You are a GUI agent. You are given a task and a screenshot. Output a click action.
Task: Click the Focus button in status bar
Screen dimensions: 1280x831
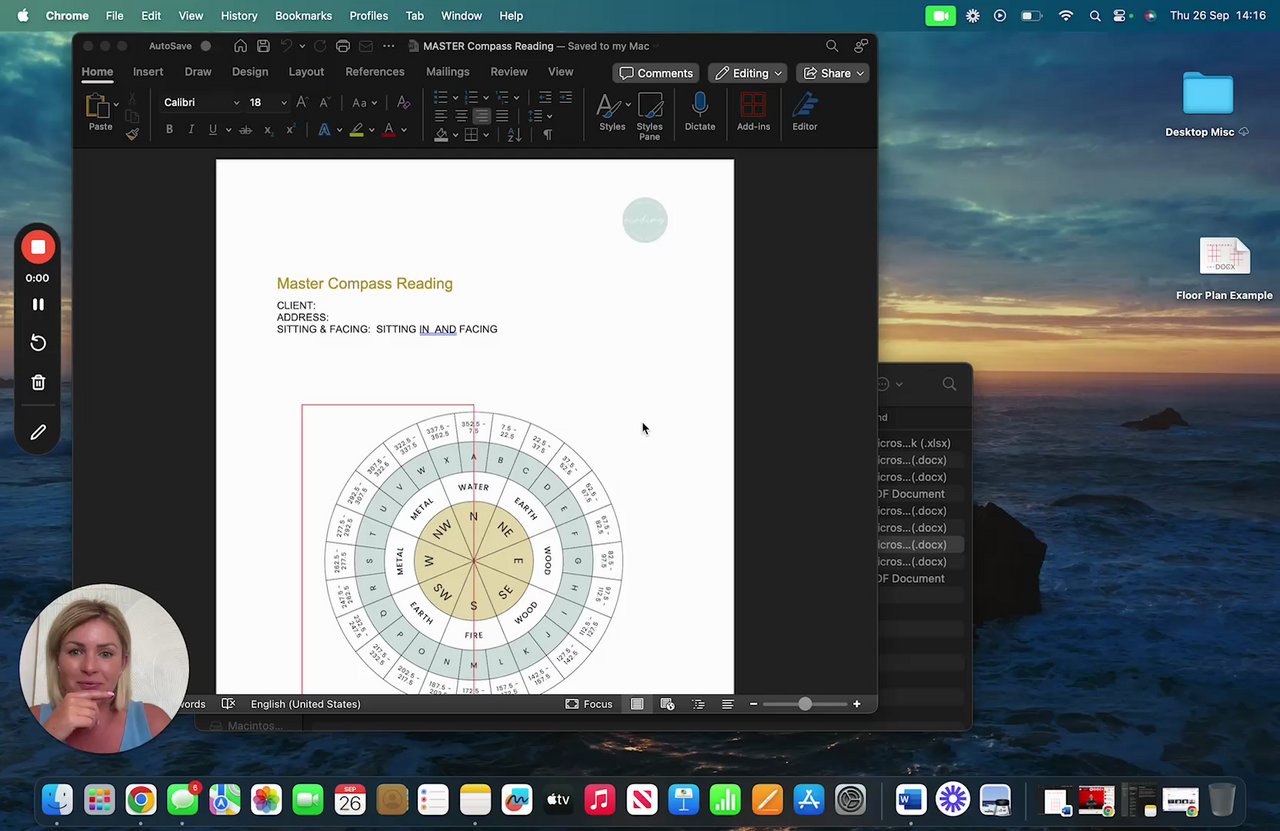589,704
